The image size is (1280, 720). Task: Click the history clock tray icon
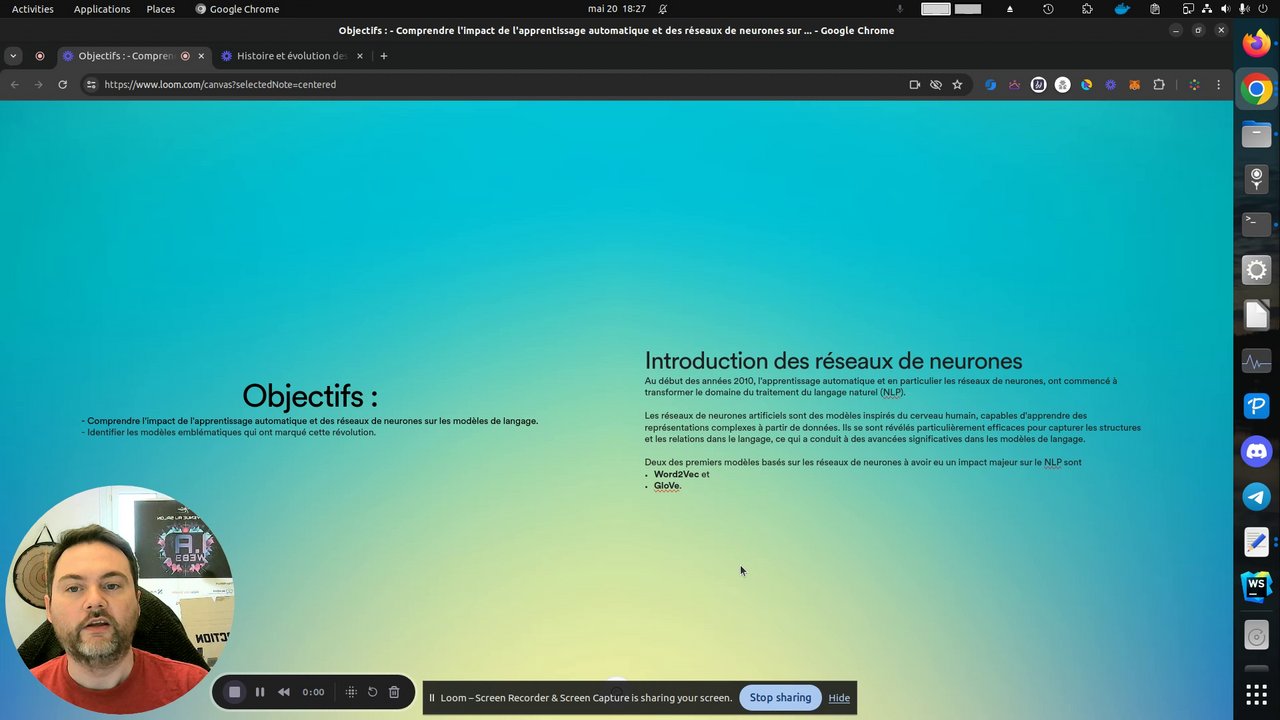click(x=1048, y=9)
